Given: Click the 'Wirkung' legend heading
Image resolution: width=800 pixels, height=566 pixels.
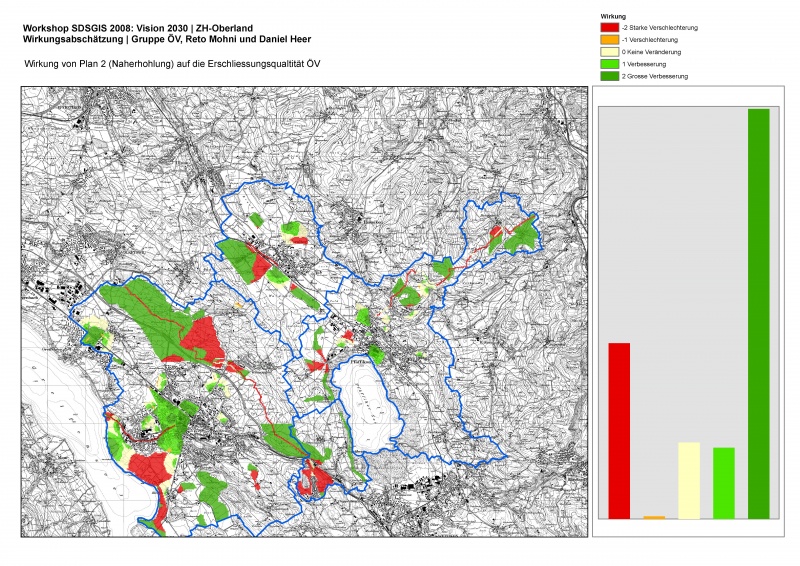Looking at the screenshot, I should click(613, 17).
